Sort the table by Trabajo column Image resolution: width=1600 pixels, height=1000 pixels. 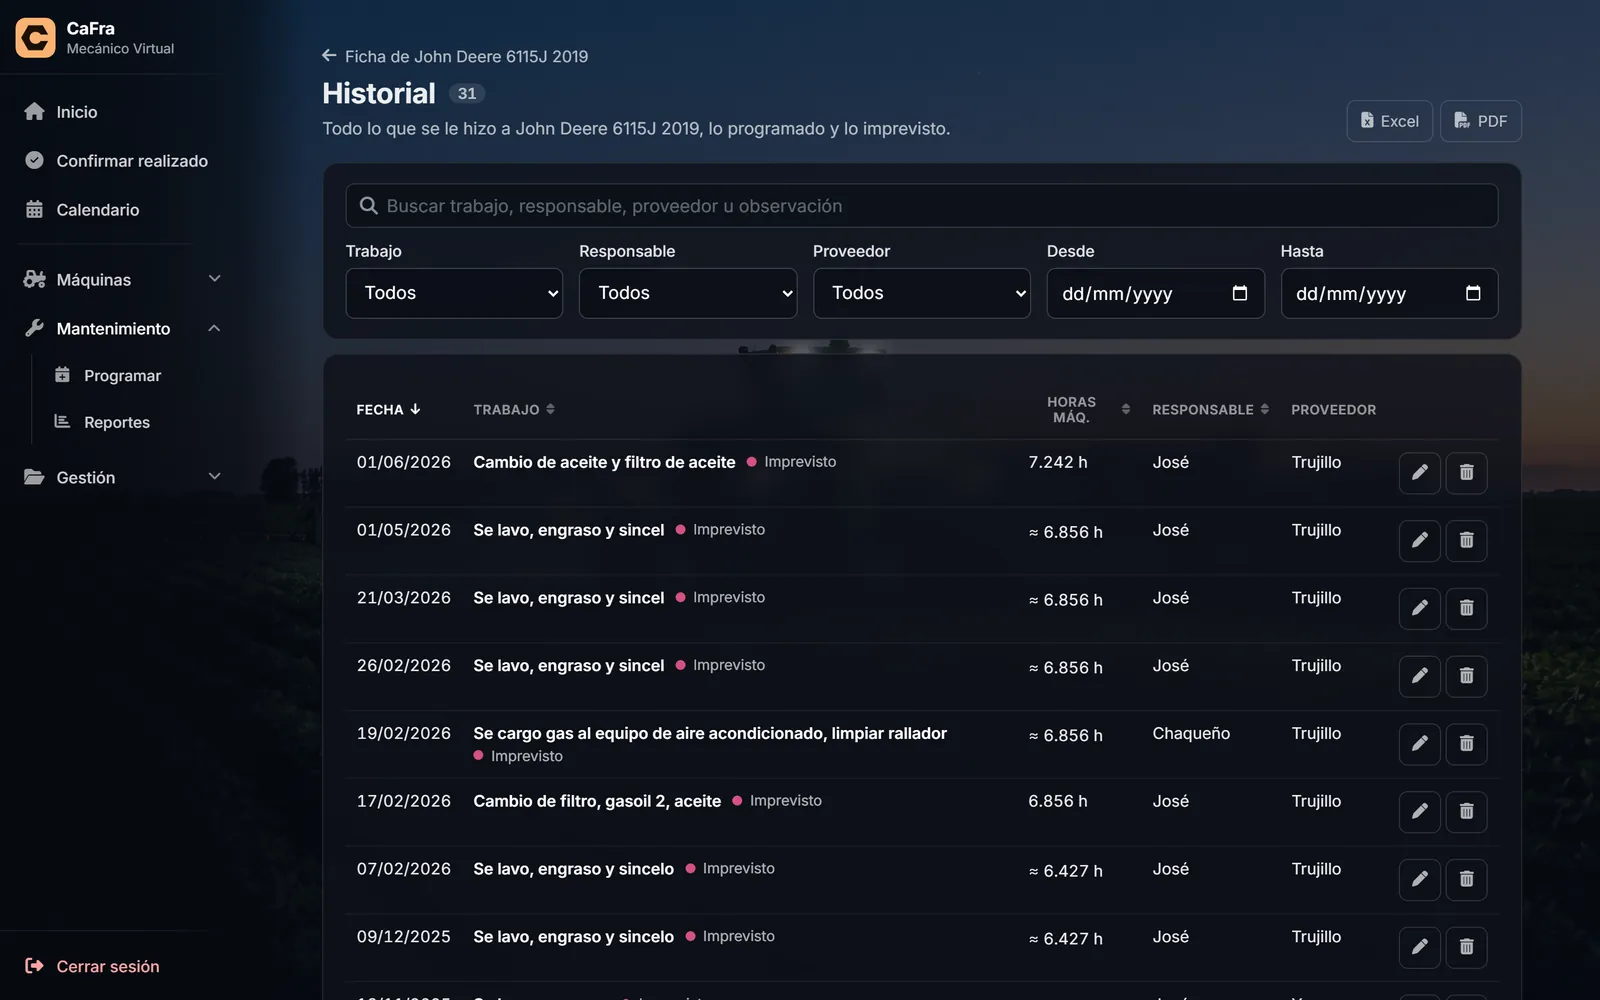[x=514, y=410]
